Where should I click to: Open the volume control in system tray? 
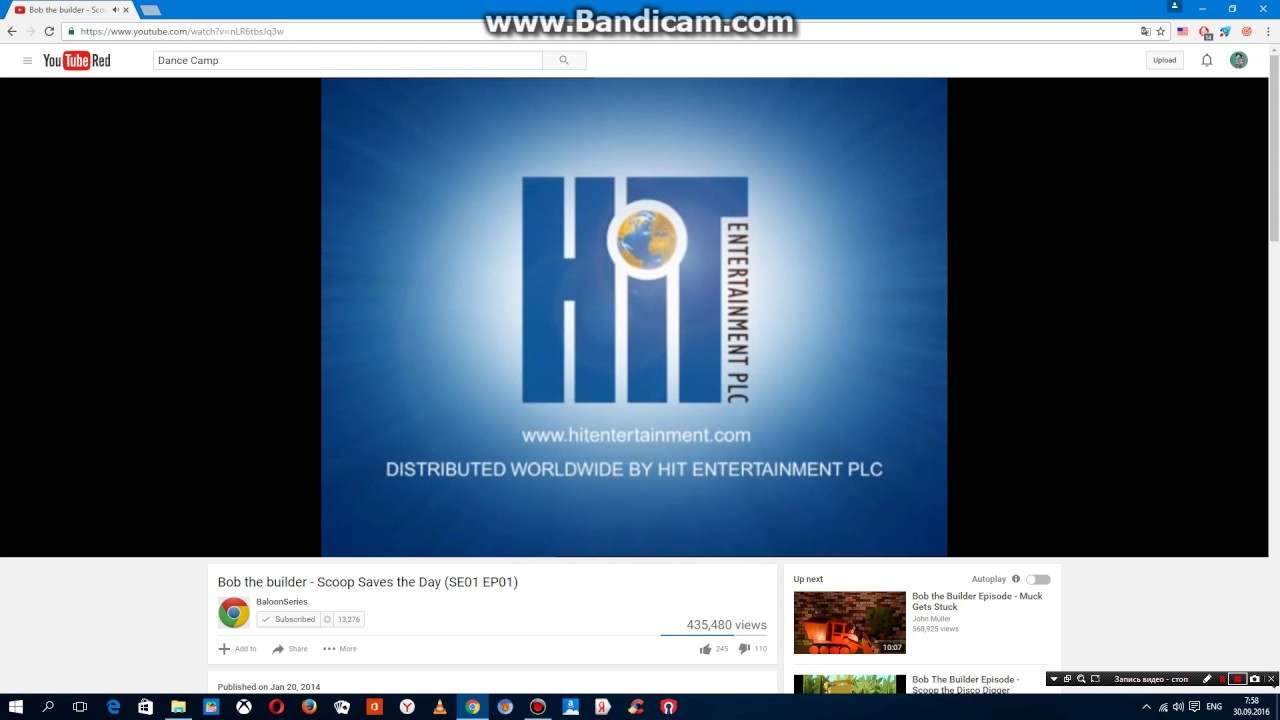click(1178, 707)
